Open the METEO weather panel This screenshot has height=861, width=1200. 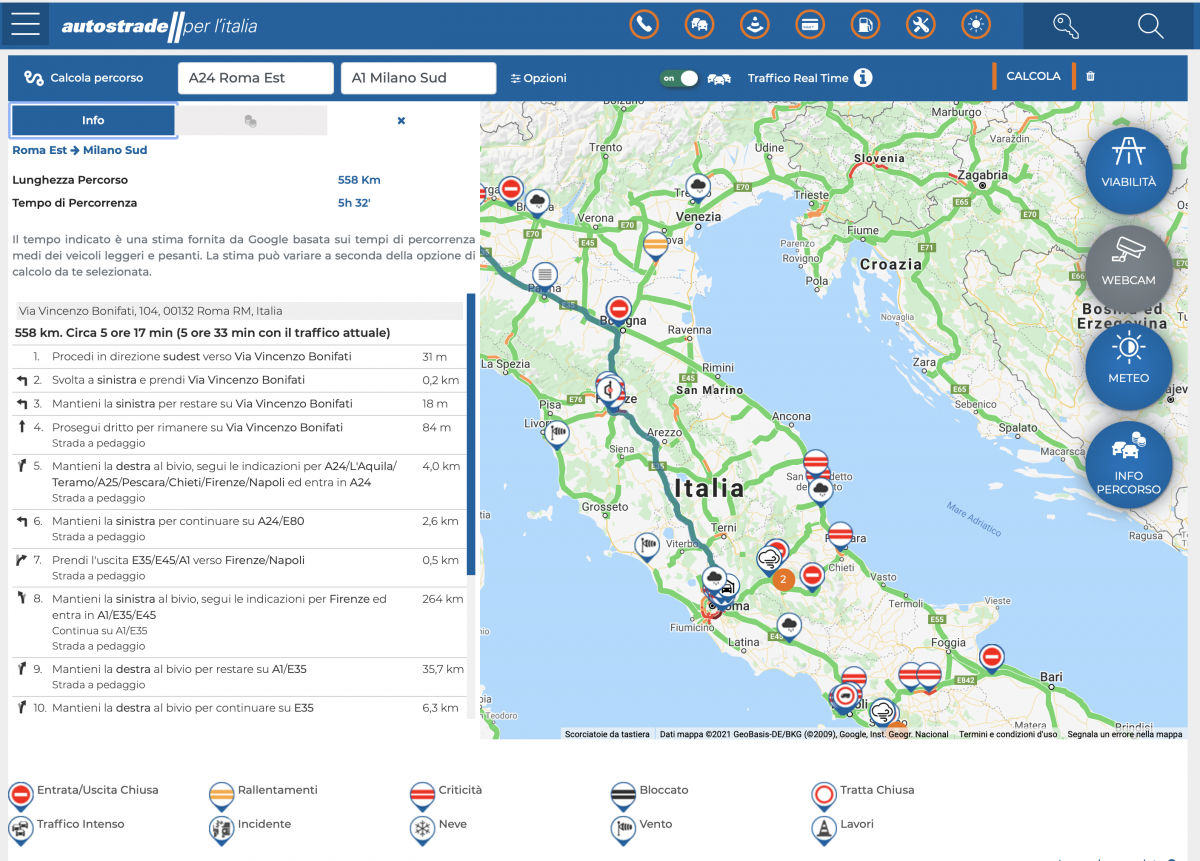(x=1128, y=367)
